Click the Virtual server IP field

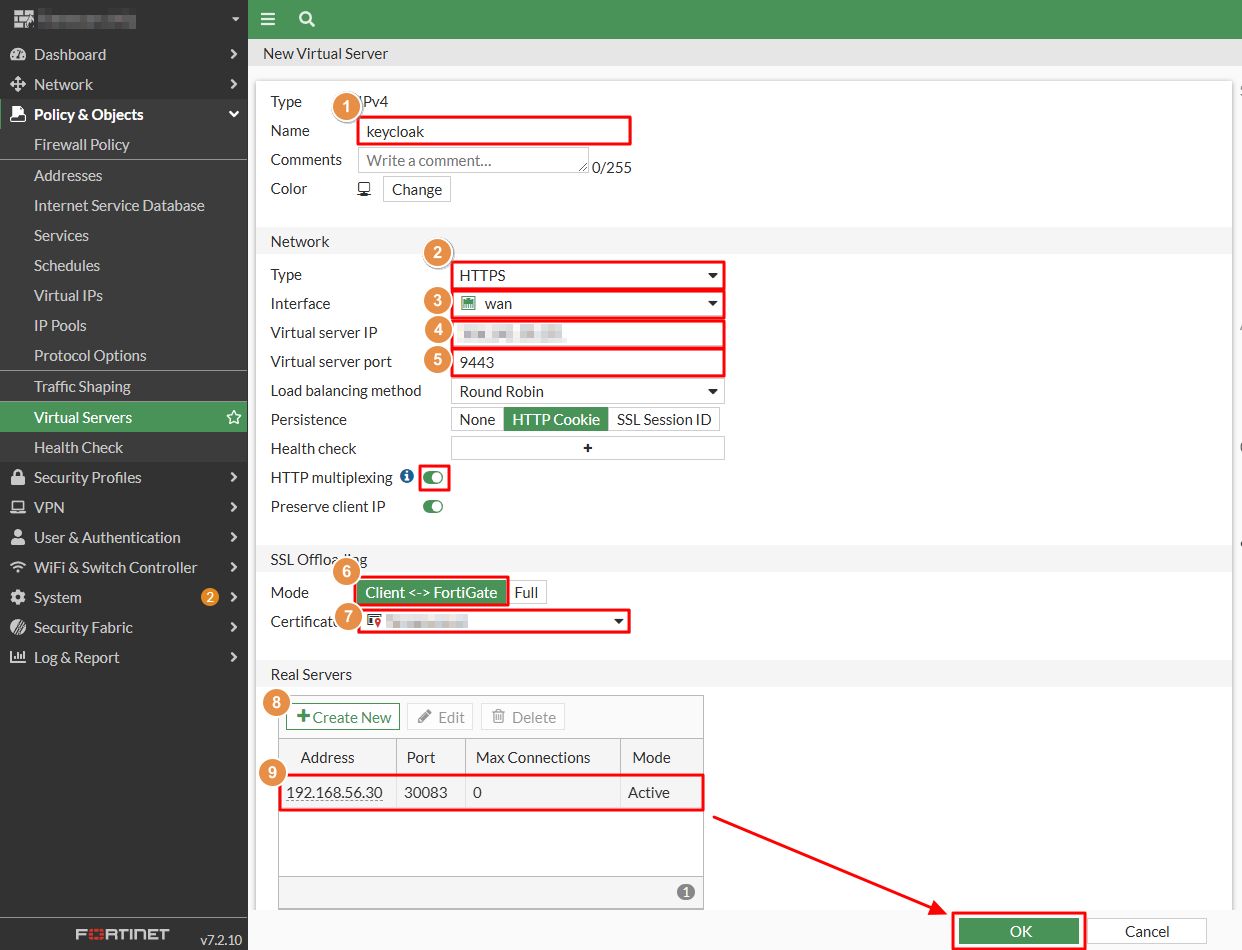588,333
